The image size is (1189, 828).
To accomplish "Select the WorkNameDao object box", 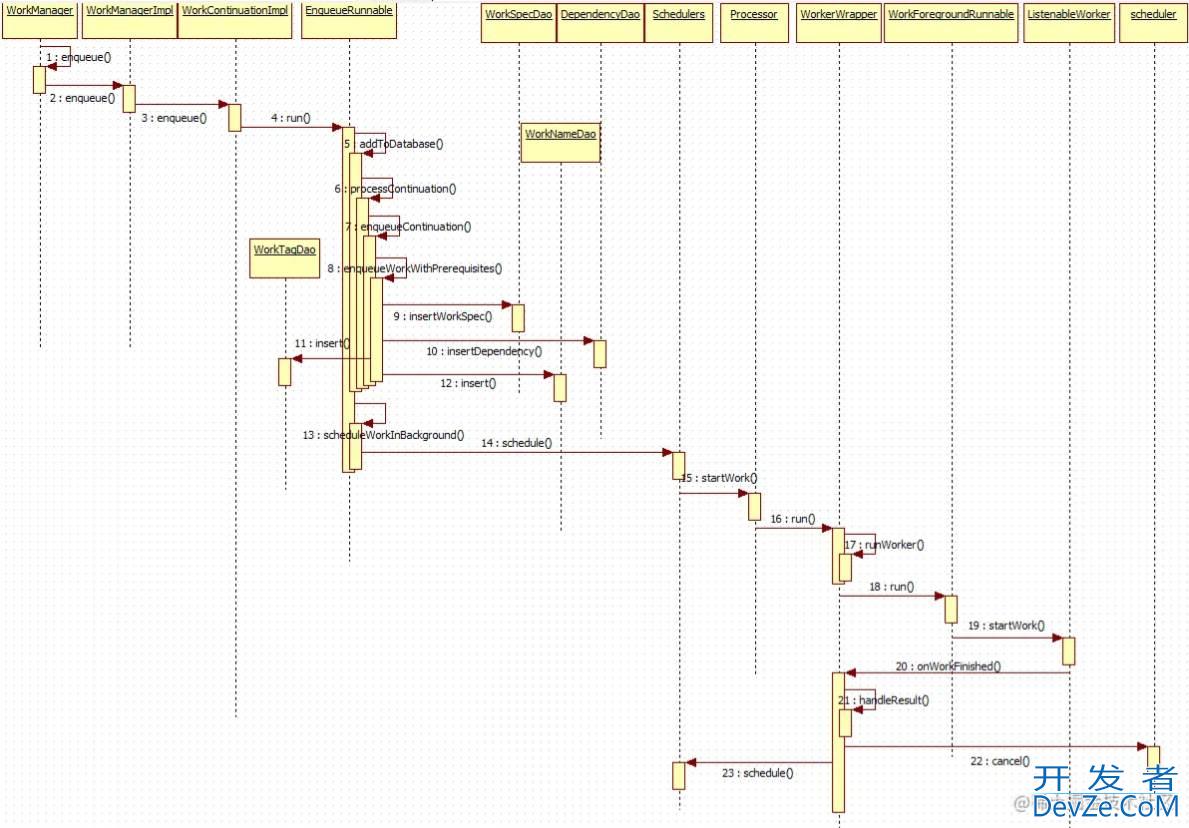I will [560, 143].
